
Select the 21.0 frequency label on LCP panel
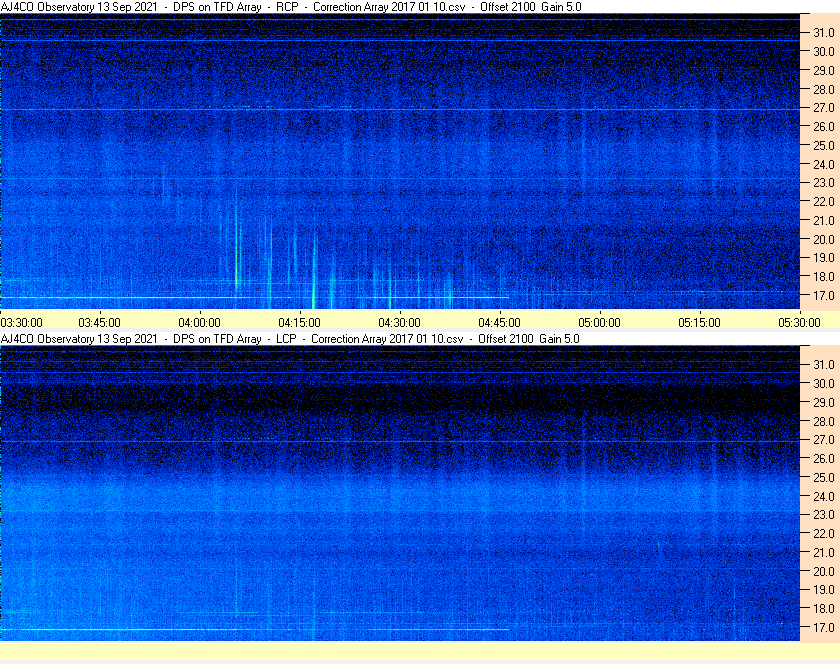click(x=824, y=552)
